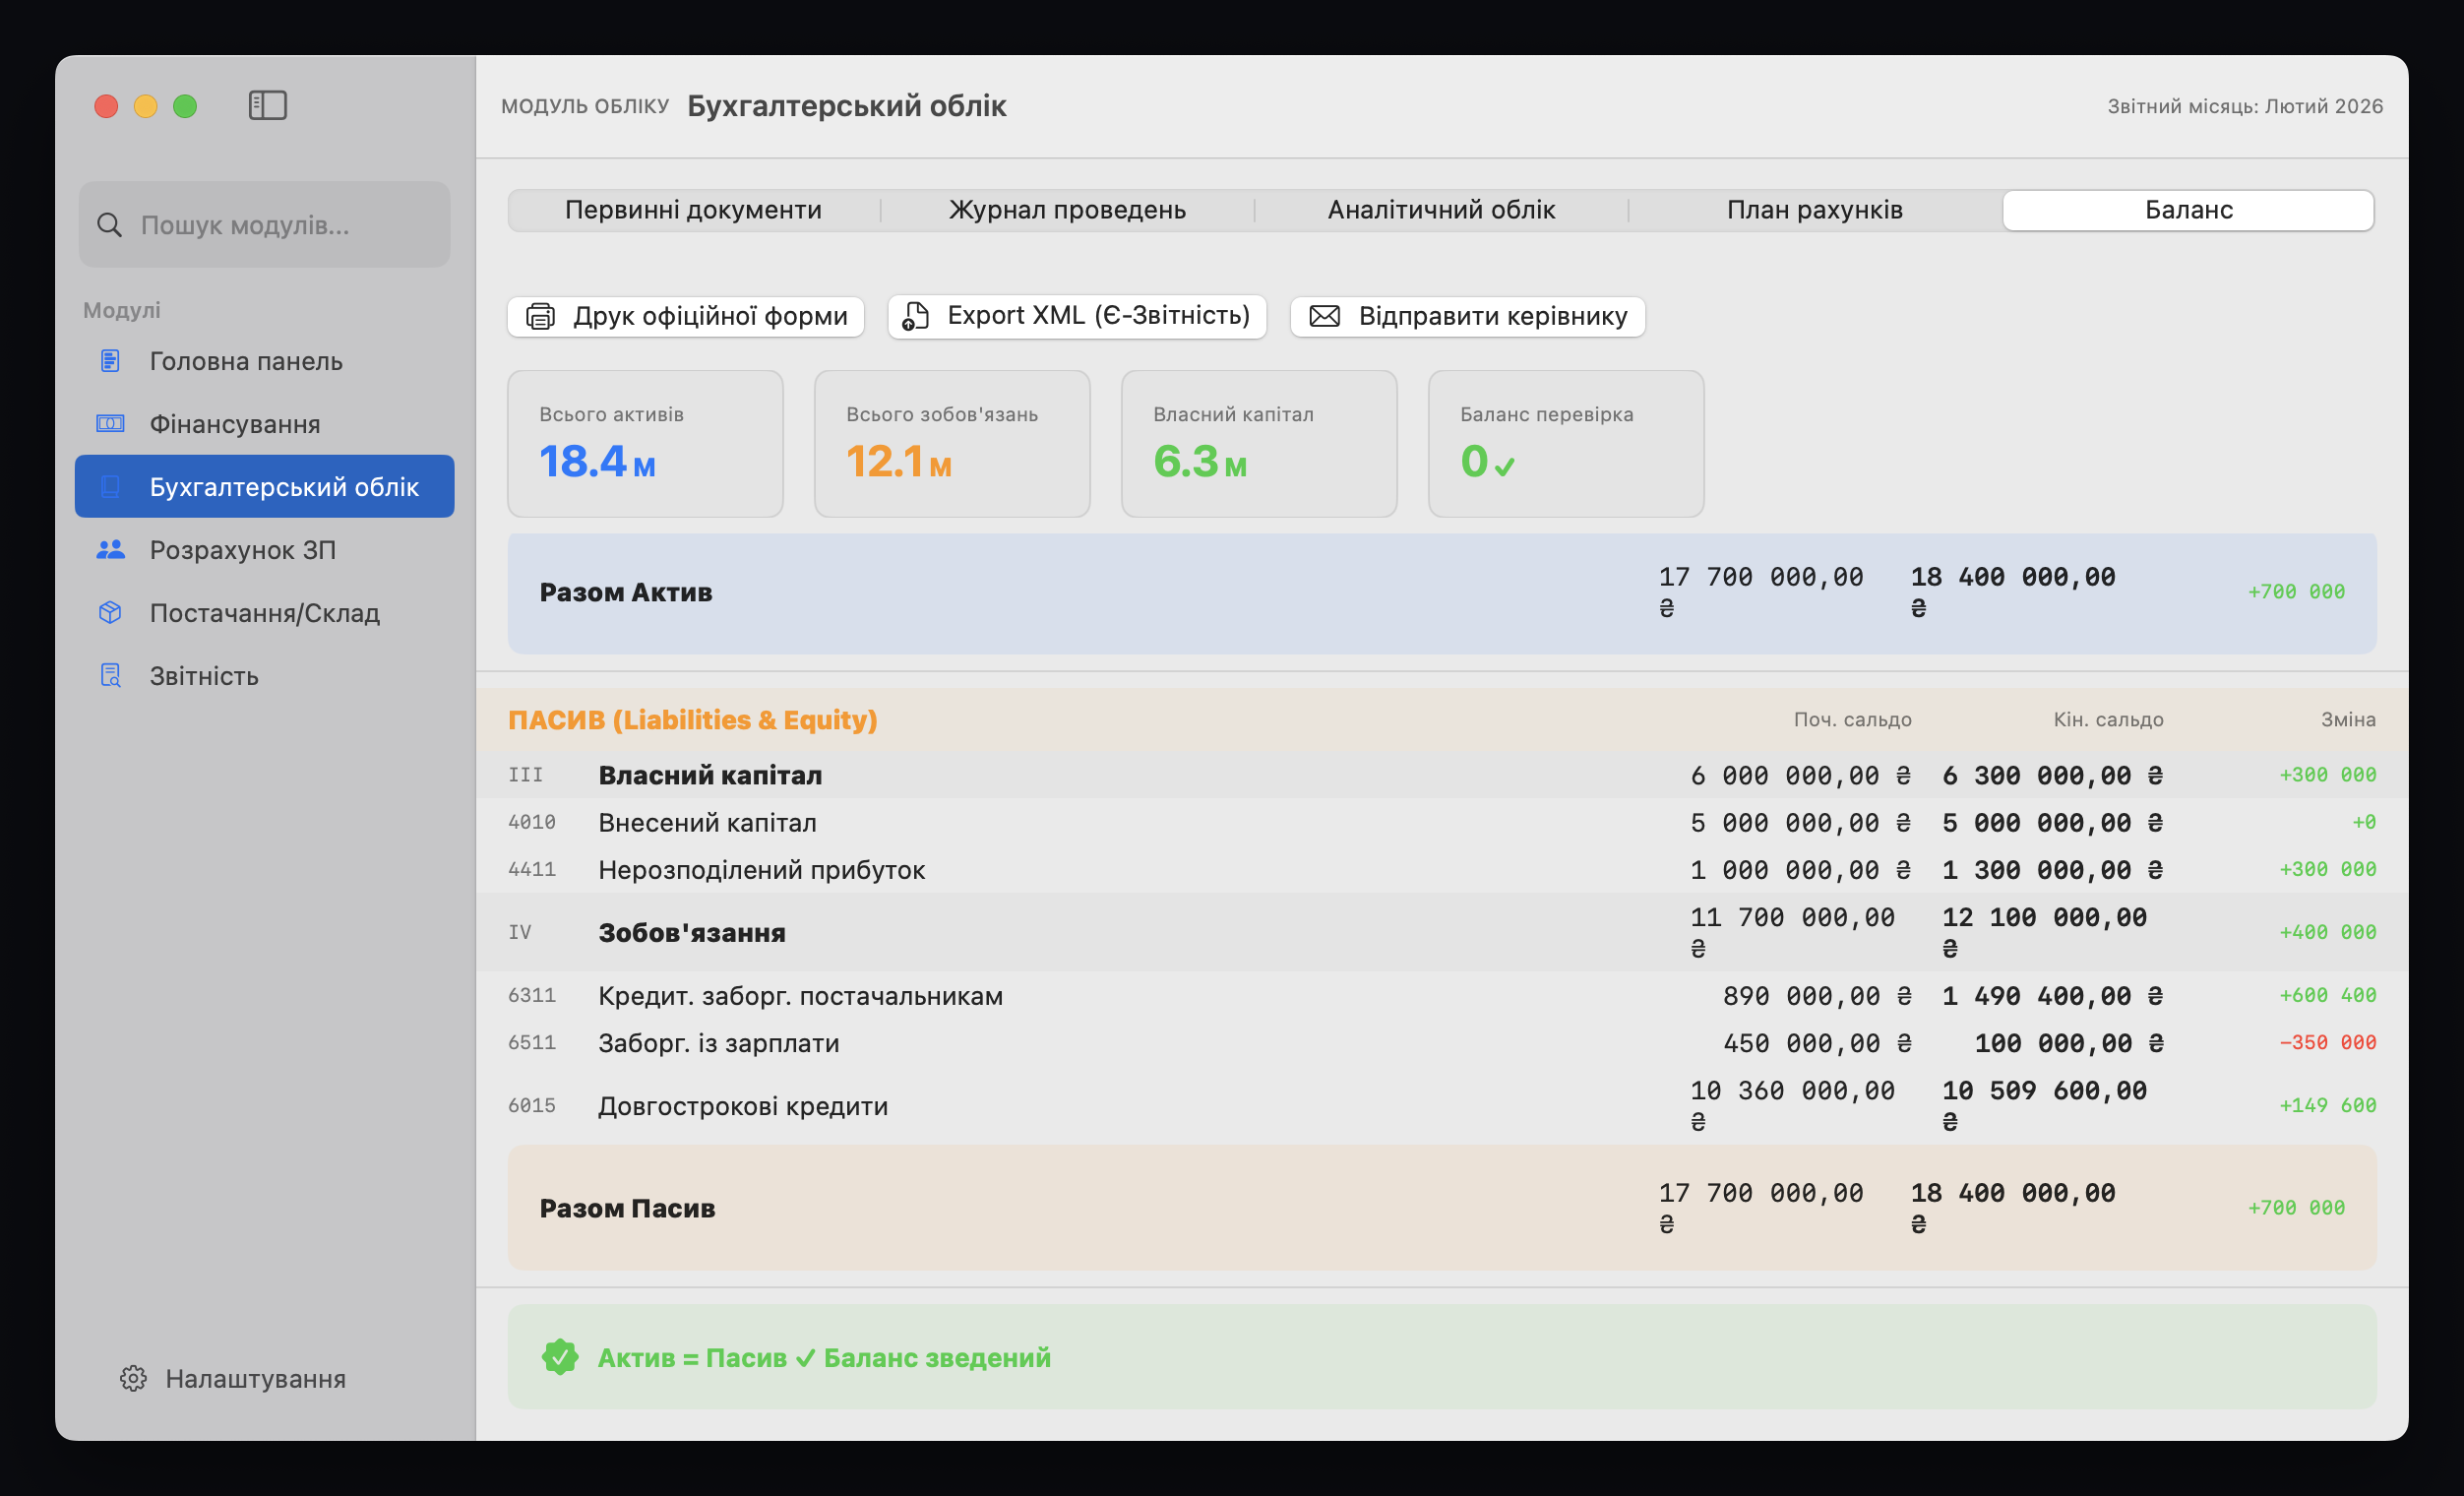
Task: Select Бухгалтерський облік sidebar module
Action: point(265,487)
